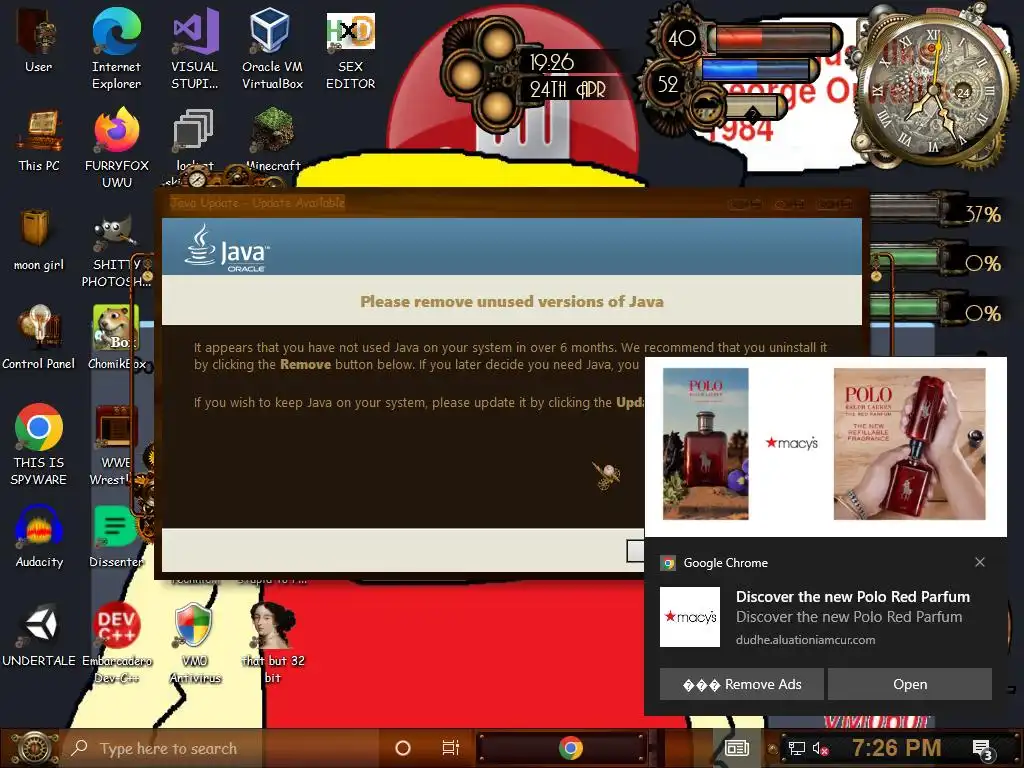
Task: Click 19:26 digital time gadget
Action: [552, 63]
